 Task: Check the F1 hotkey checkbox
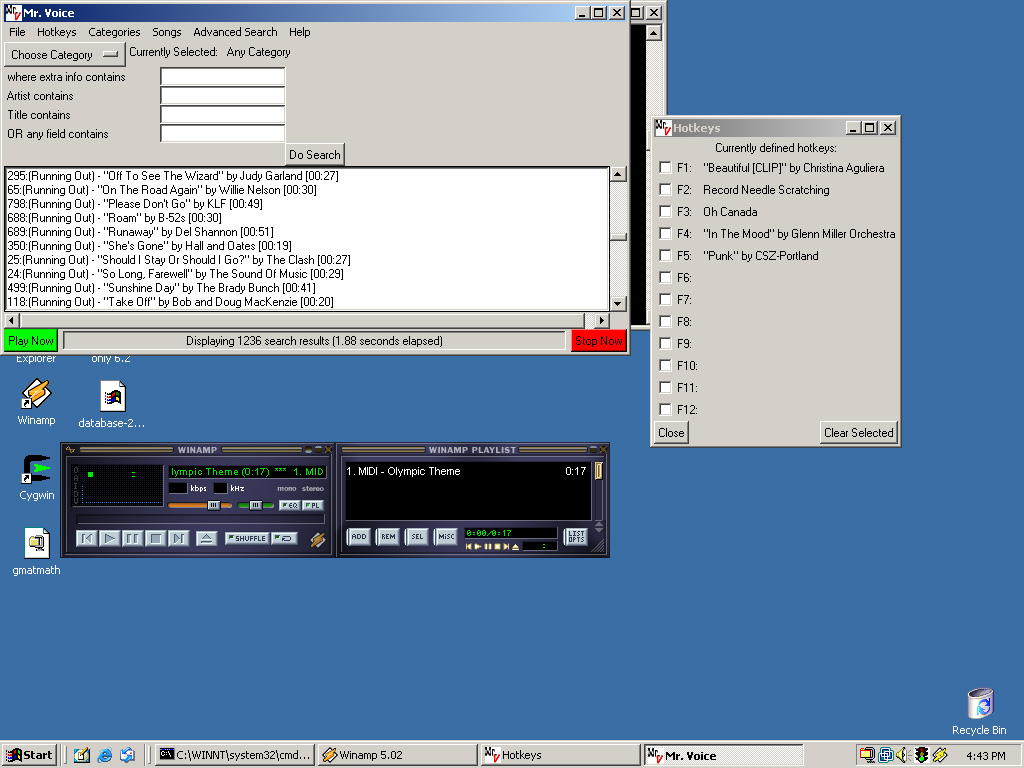(x=665, y=168)
